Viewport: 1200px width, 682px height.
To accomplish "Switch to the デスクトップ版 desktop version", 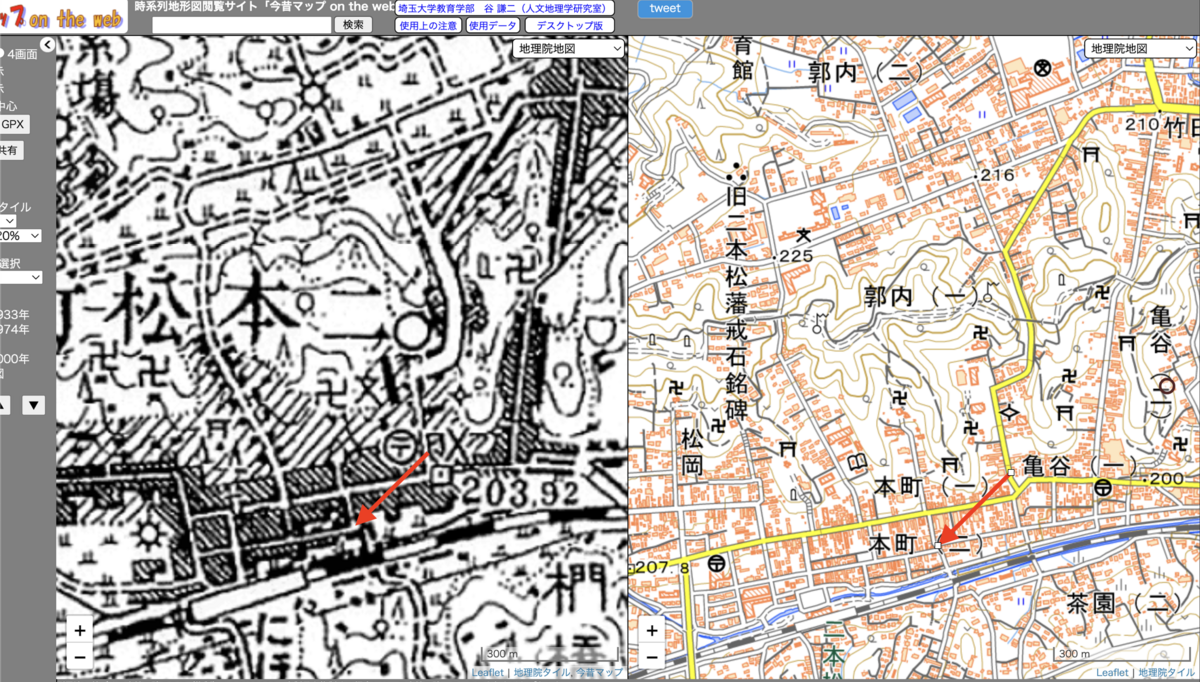I will tap(569, 25).
